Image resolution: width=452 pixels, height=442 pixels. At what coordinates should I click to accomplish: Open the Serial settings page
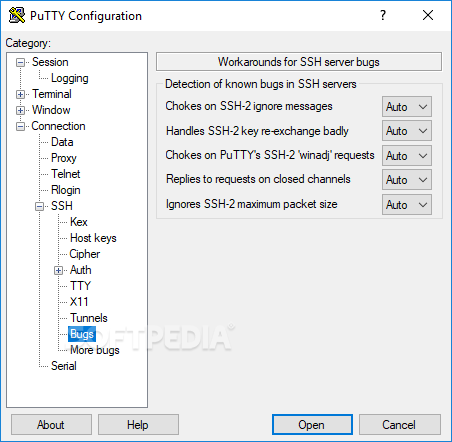(64, 366)
